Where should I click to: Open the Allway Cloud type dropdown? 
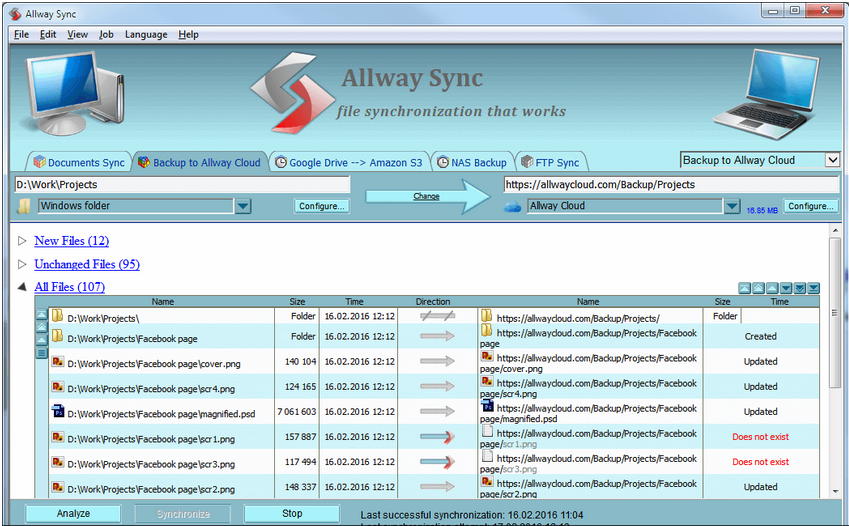click(732, 206)
